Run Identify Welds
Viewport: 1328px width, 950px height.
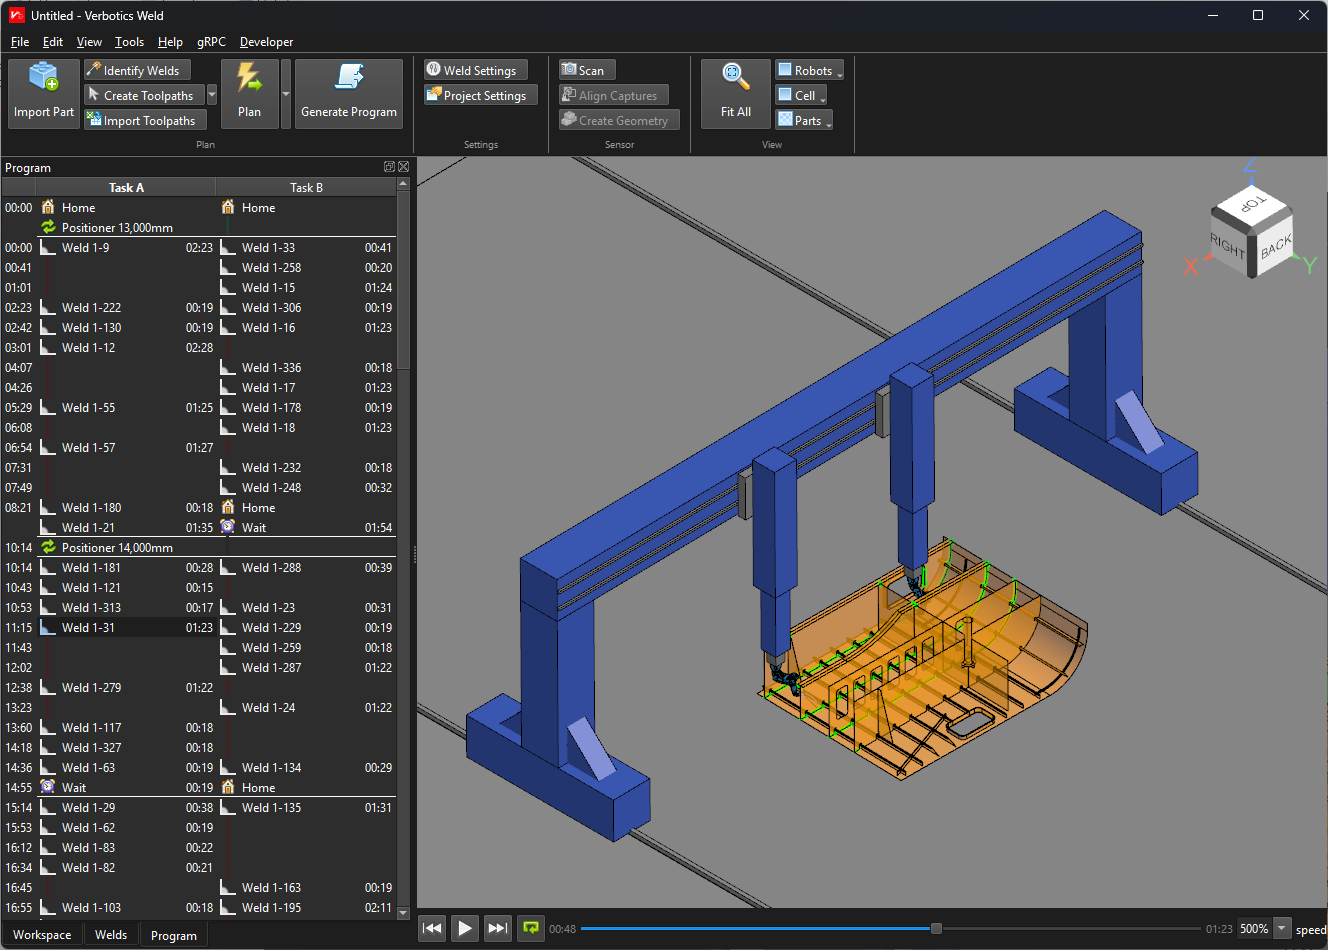(137, 70)
